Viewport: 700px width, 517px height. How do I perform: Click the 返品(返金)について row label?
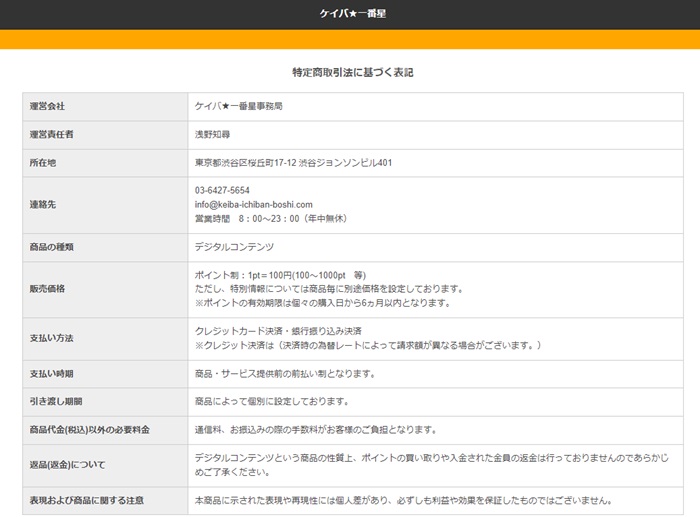(67, 465)
